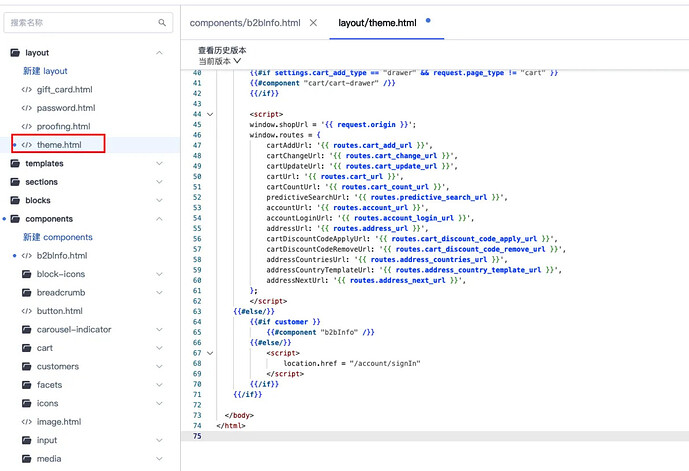The image size is (689, 471).
Task: Click the layout folder icon
Action: 15,53
